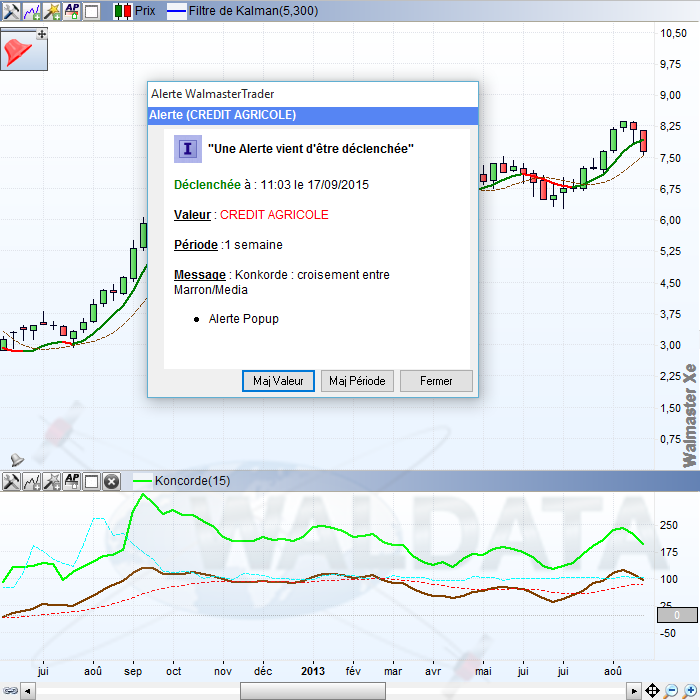This screenshot has height=700, width=700.
Task: Click the AP icon in the price toolbar
Action: tap(72, 11)
